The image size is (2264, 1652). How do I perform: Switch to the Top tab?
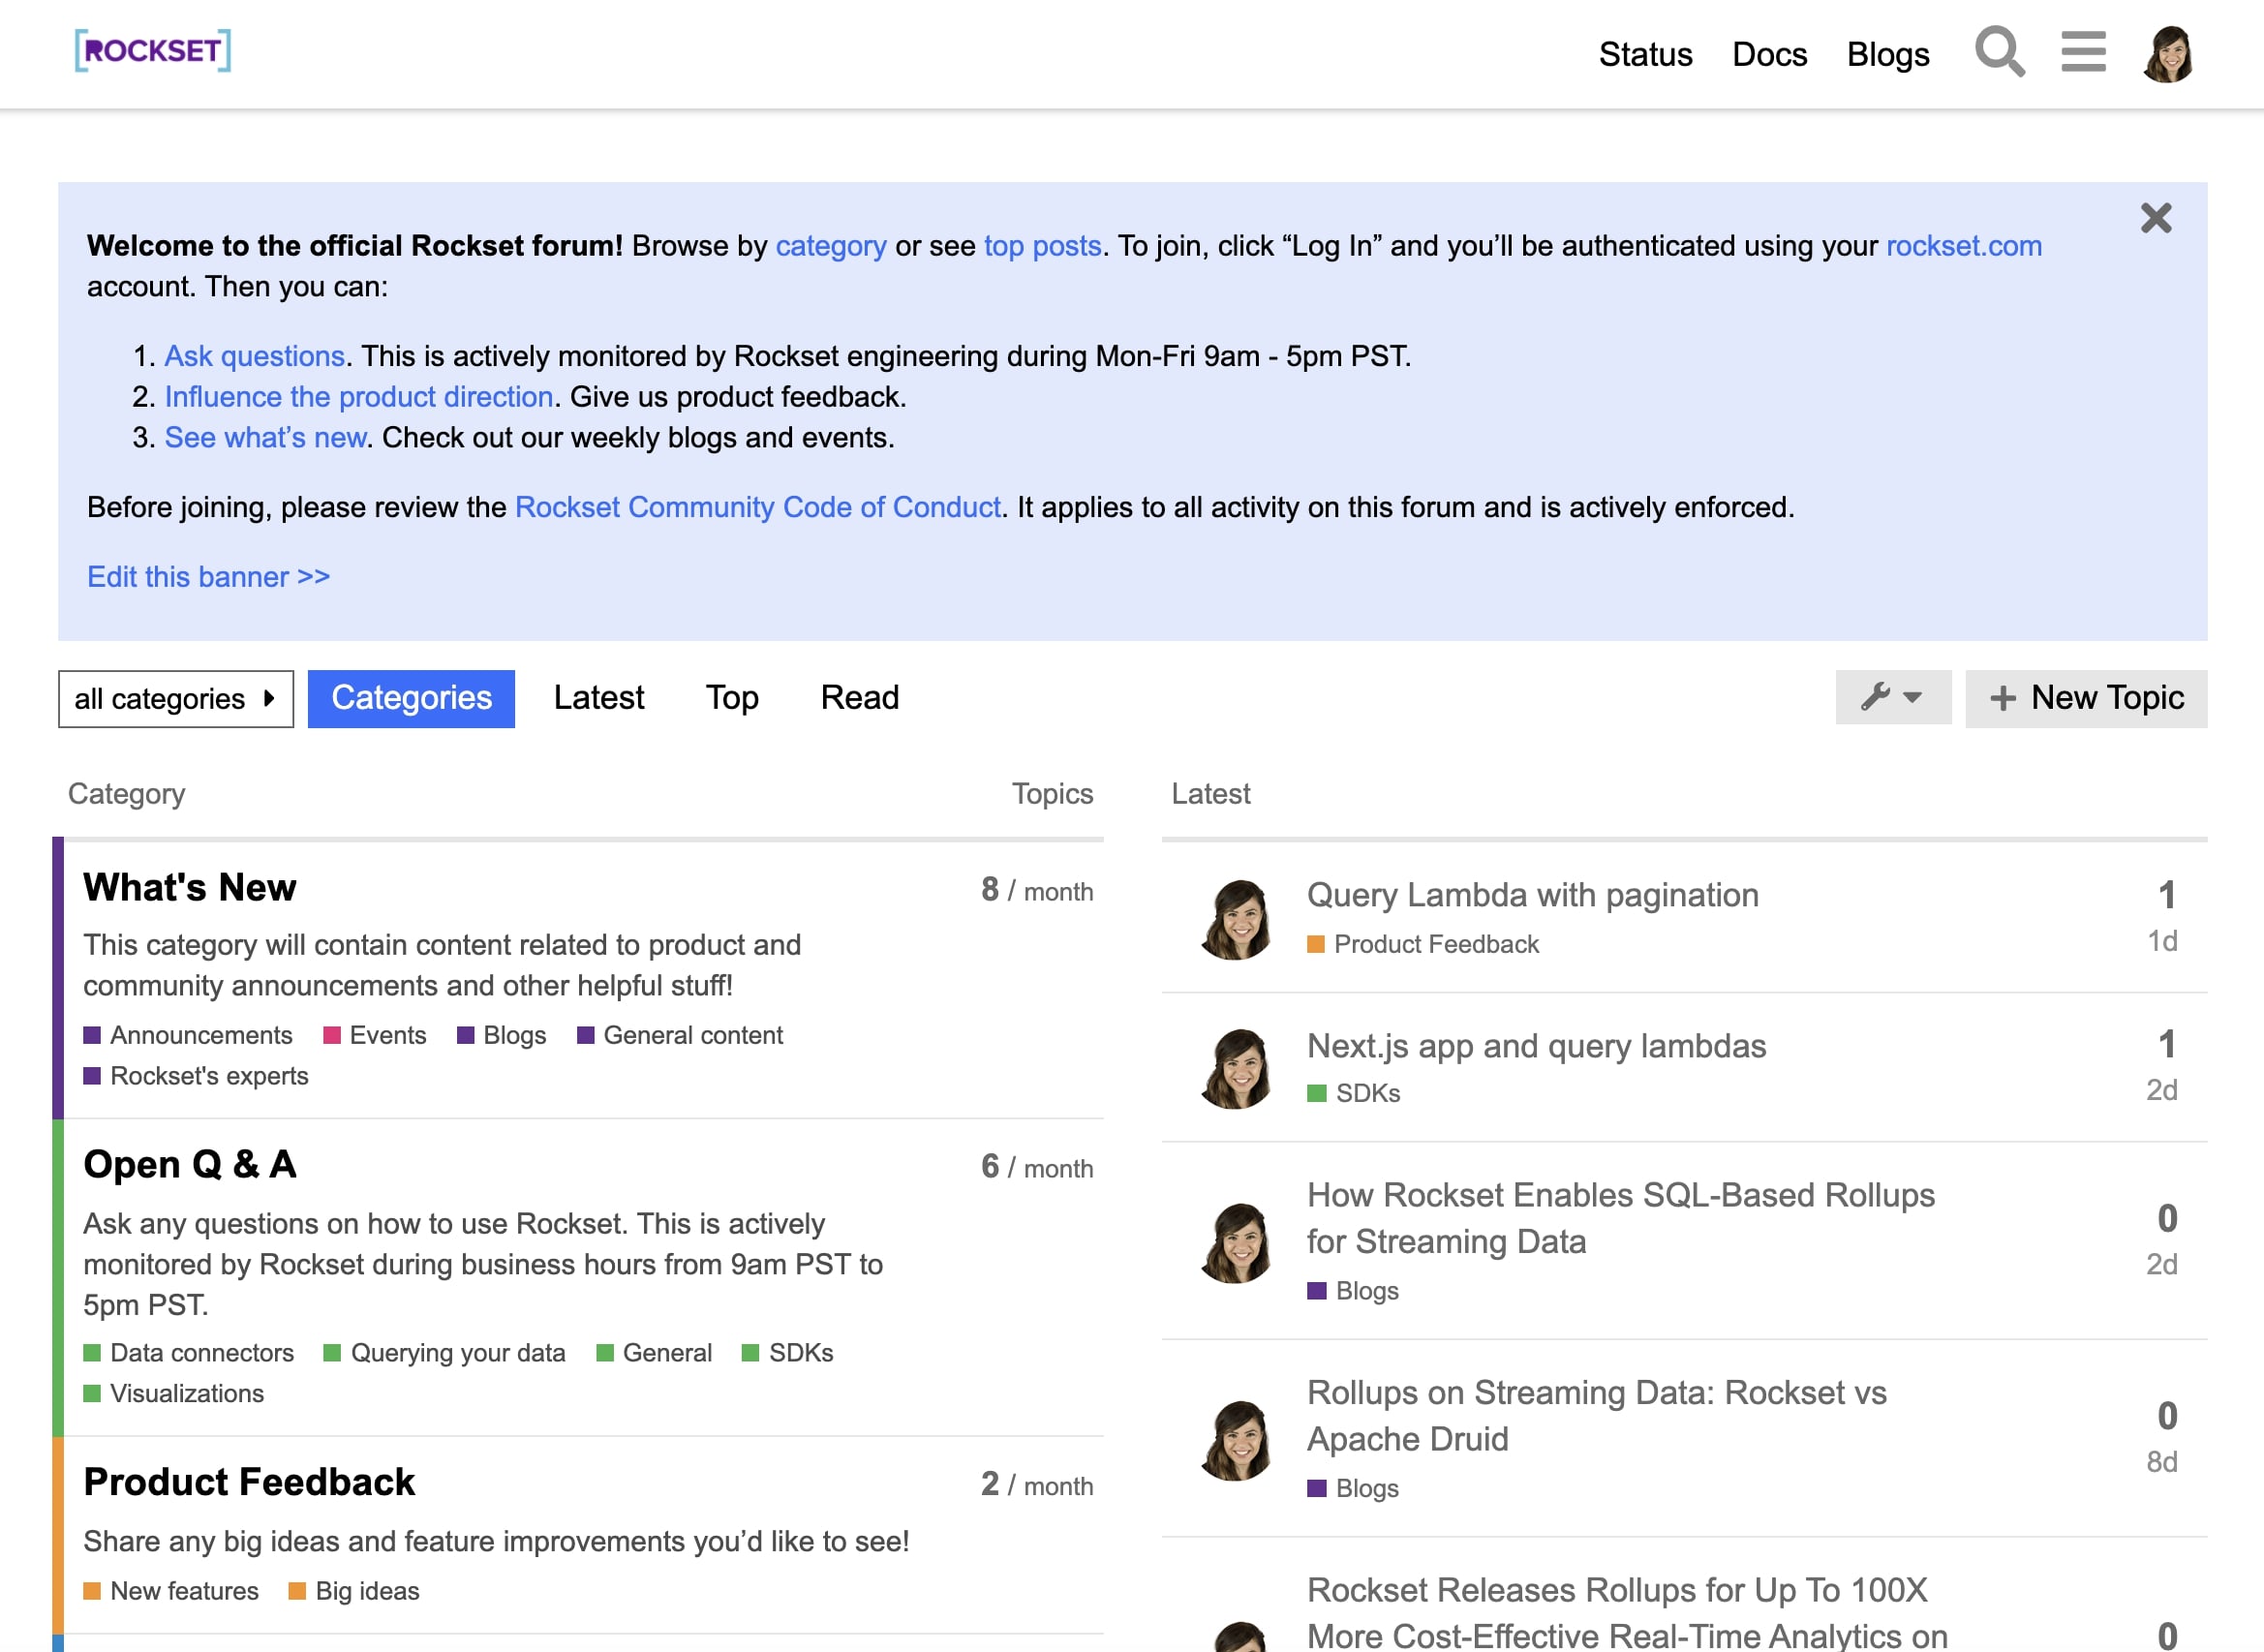[x=731, y=698]
